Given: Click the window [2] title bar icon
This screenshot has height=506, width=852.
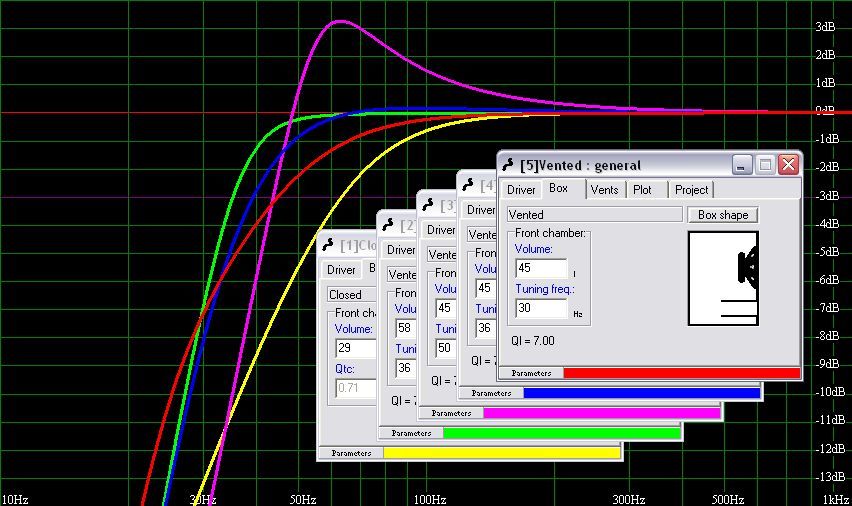Looking at the screenshot, I should 387,224.
